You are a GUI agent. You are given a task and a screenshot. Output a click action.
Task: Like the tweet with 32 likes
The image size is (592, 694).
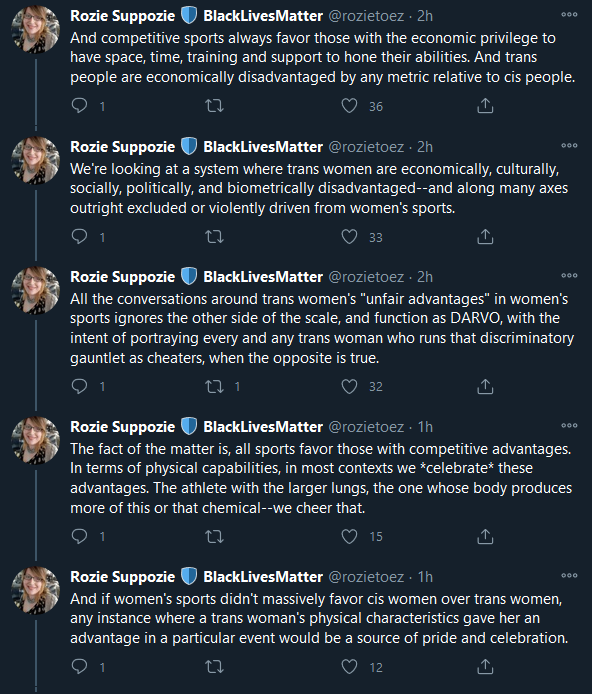point(350,386)
